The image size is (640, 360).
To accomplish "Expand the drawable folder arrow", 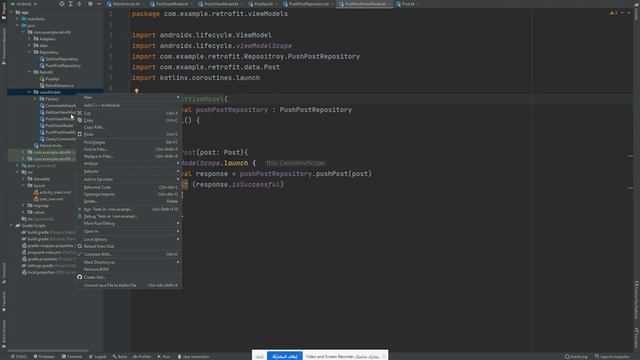I will (23, 179).
